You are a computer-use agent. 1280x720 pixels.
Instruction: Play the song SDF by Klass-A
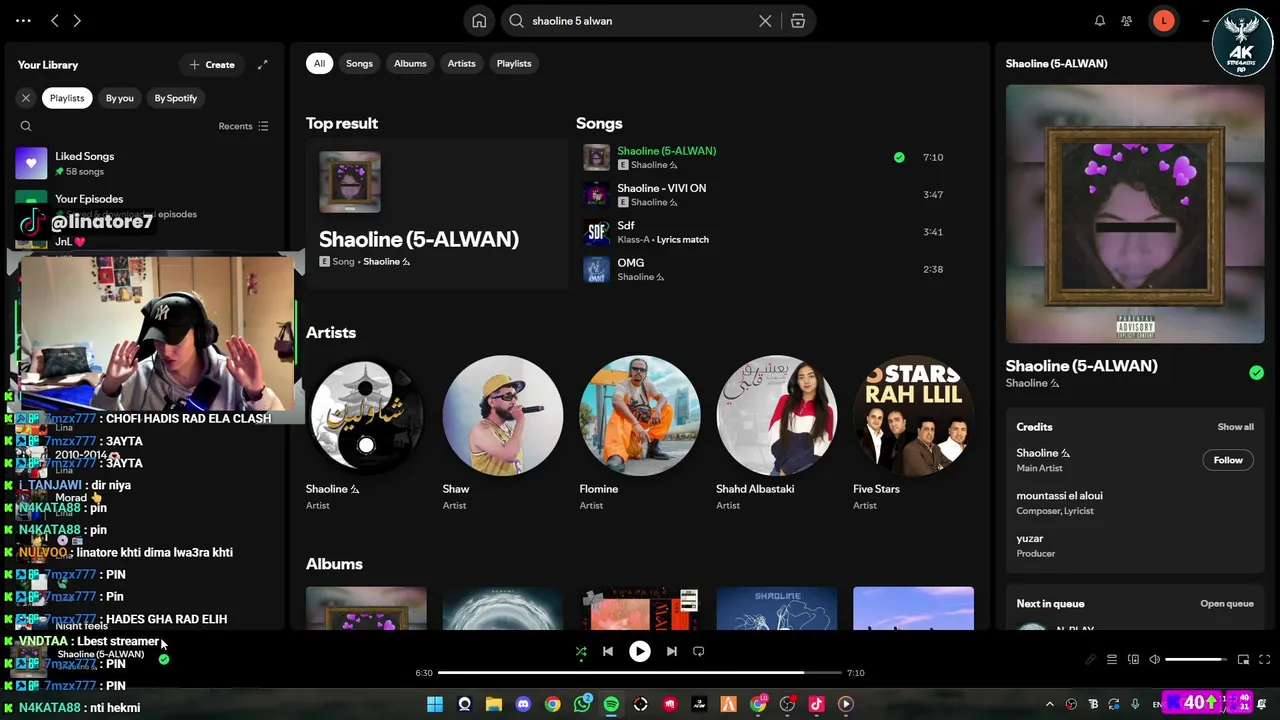click(x=765, y=232)
